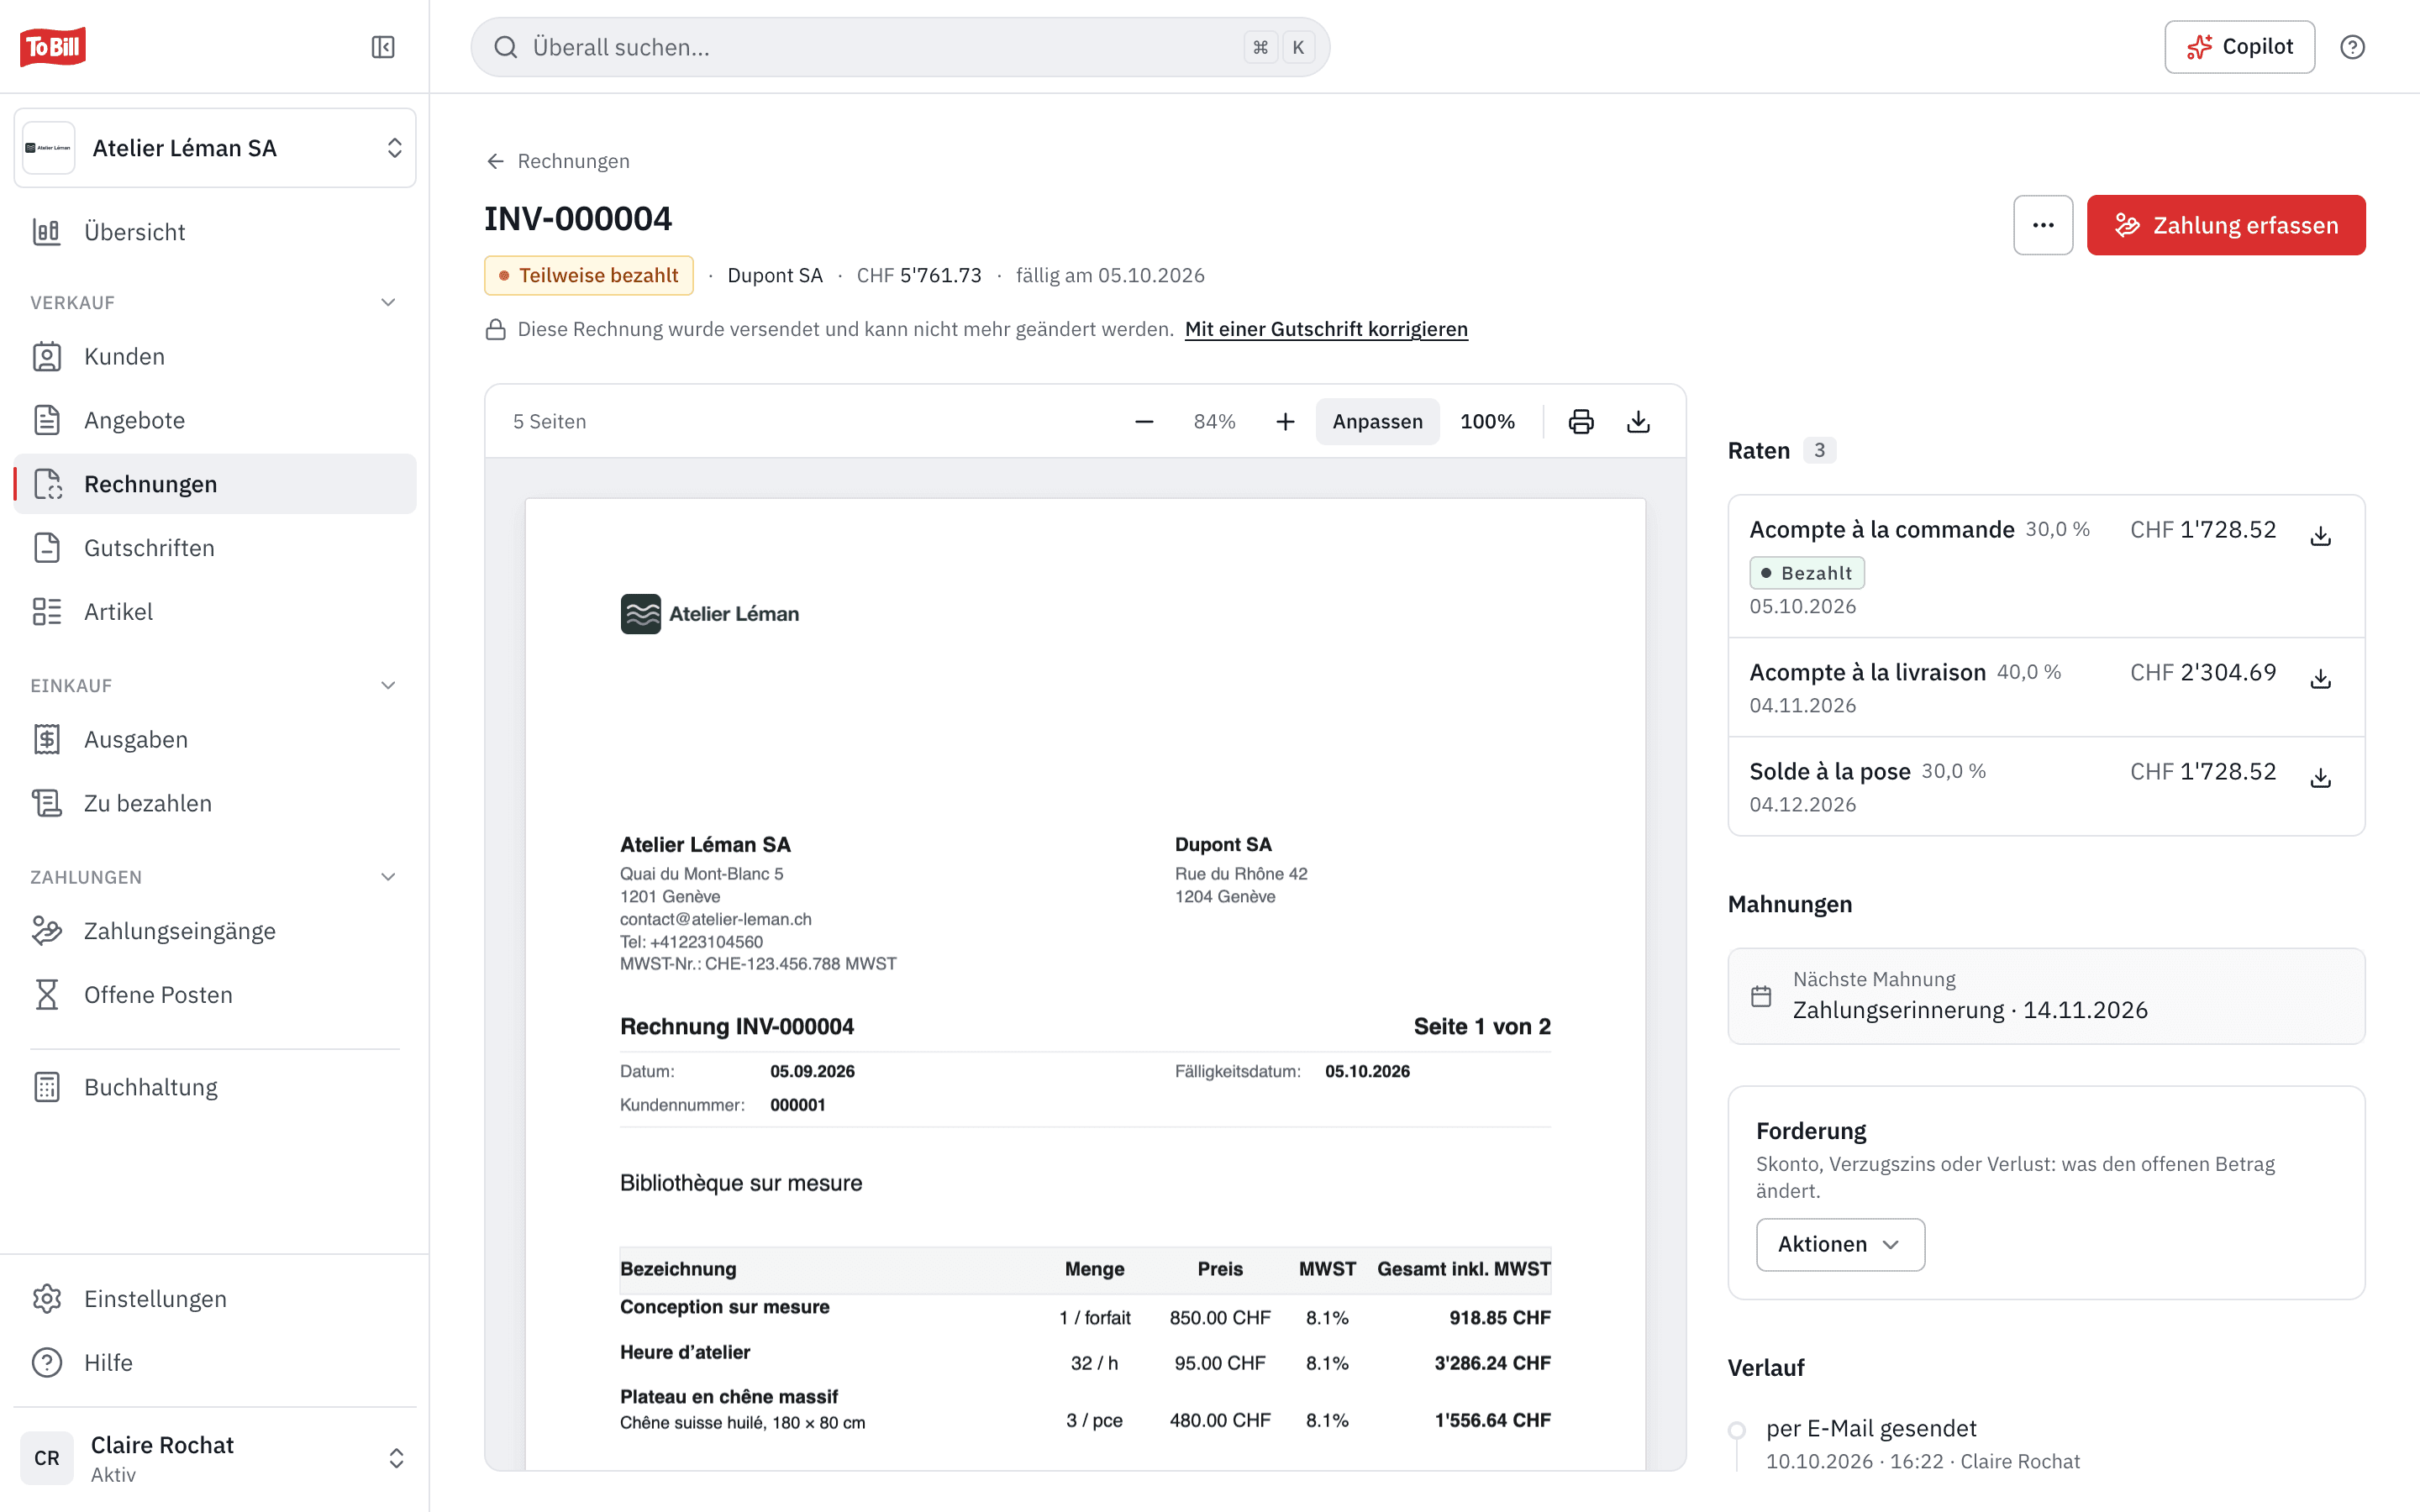Screen dimensions: 2420x1512
Task: Open the help question mark icon top right
Action: pos(2352,47)
